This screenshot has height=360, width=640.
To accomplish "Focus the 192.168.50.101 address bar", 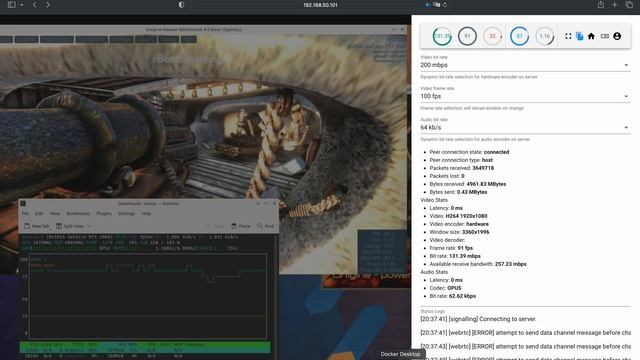I will click(320, 5).
